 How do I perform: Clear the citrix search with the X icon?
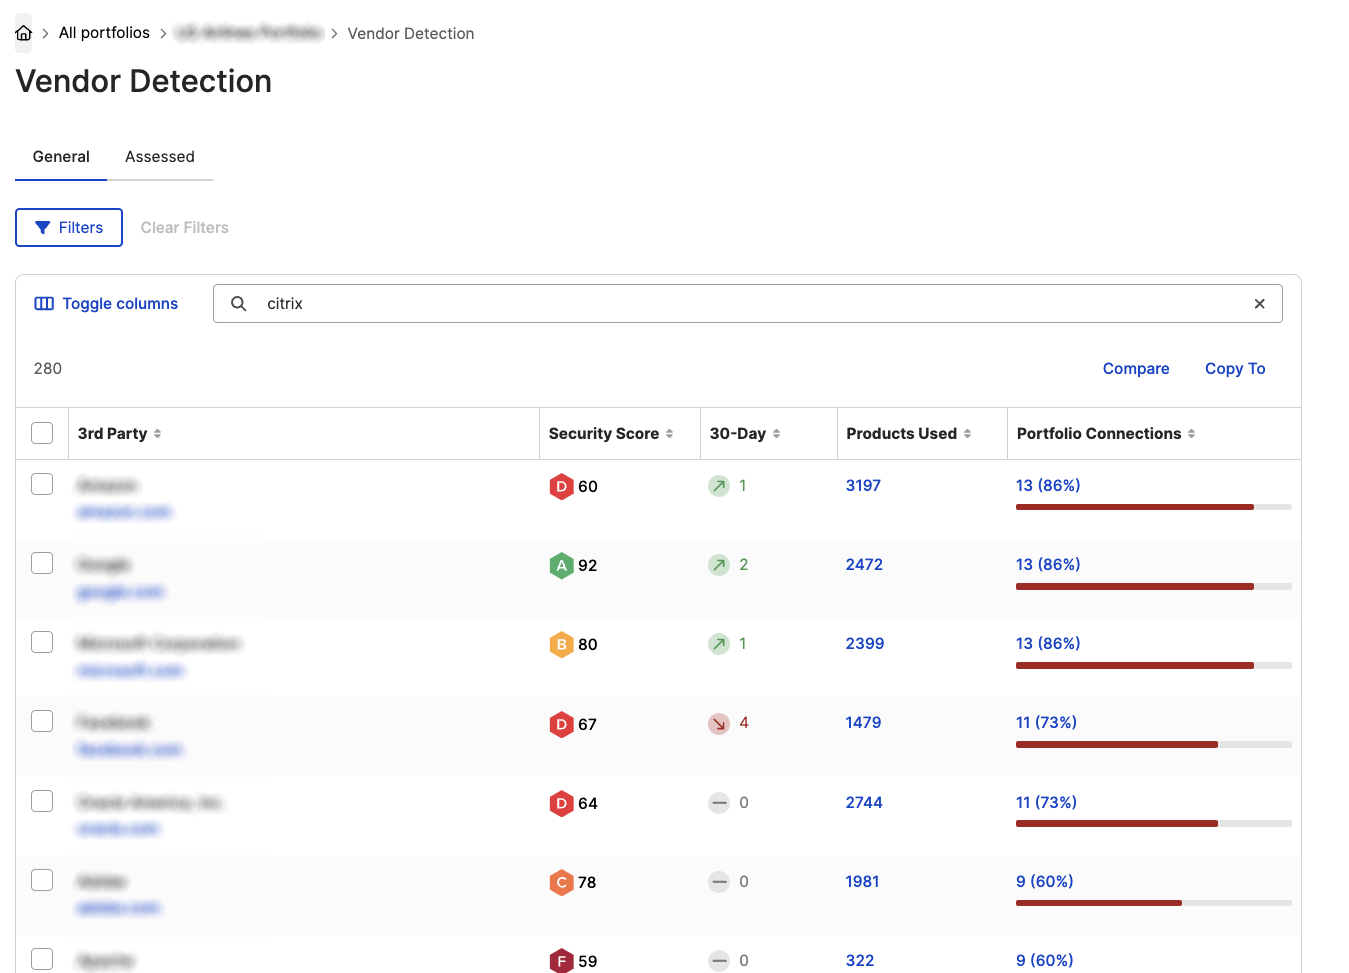(x=1259, y=303)
